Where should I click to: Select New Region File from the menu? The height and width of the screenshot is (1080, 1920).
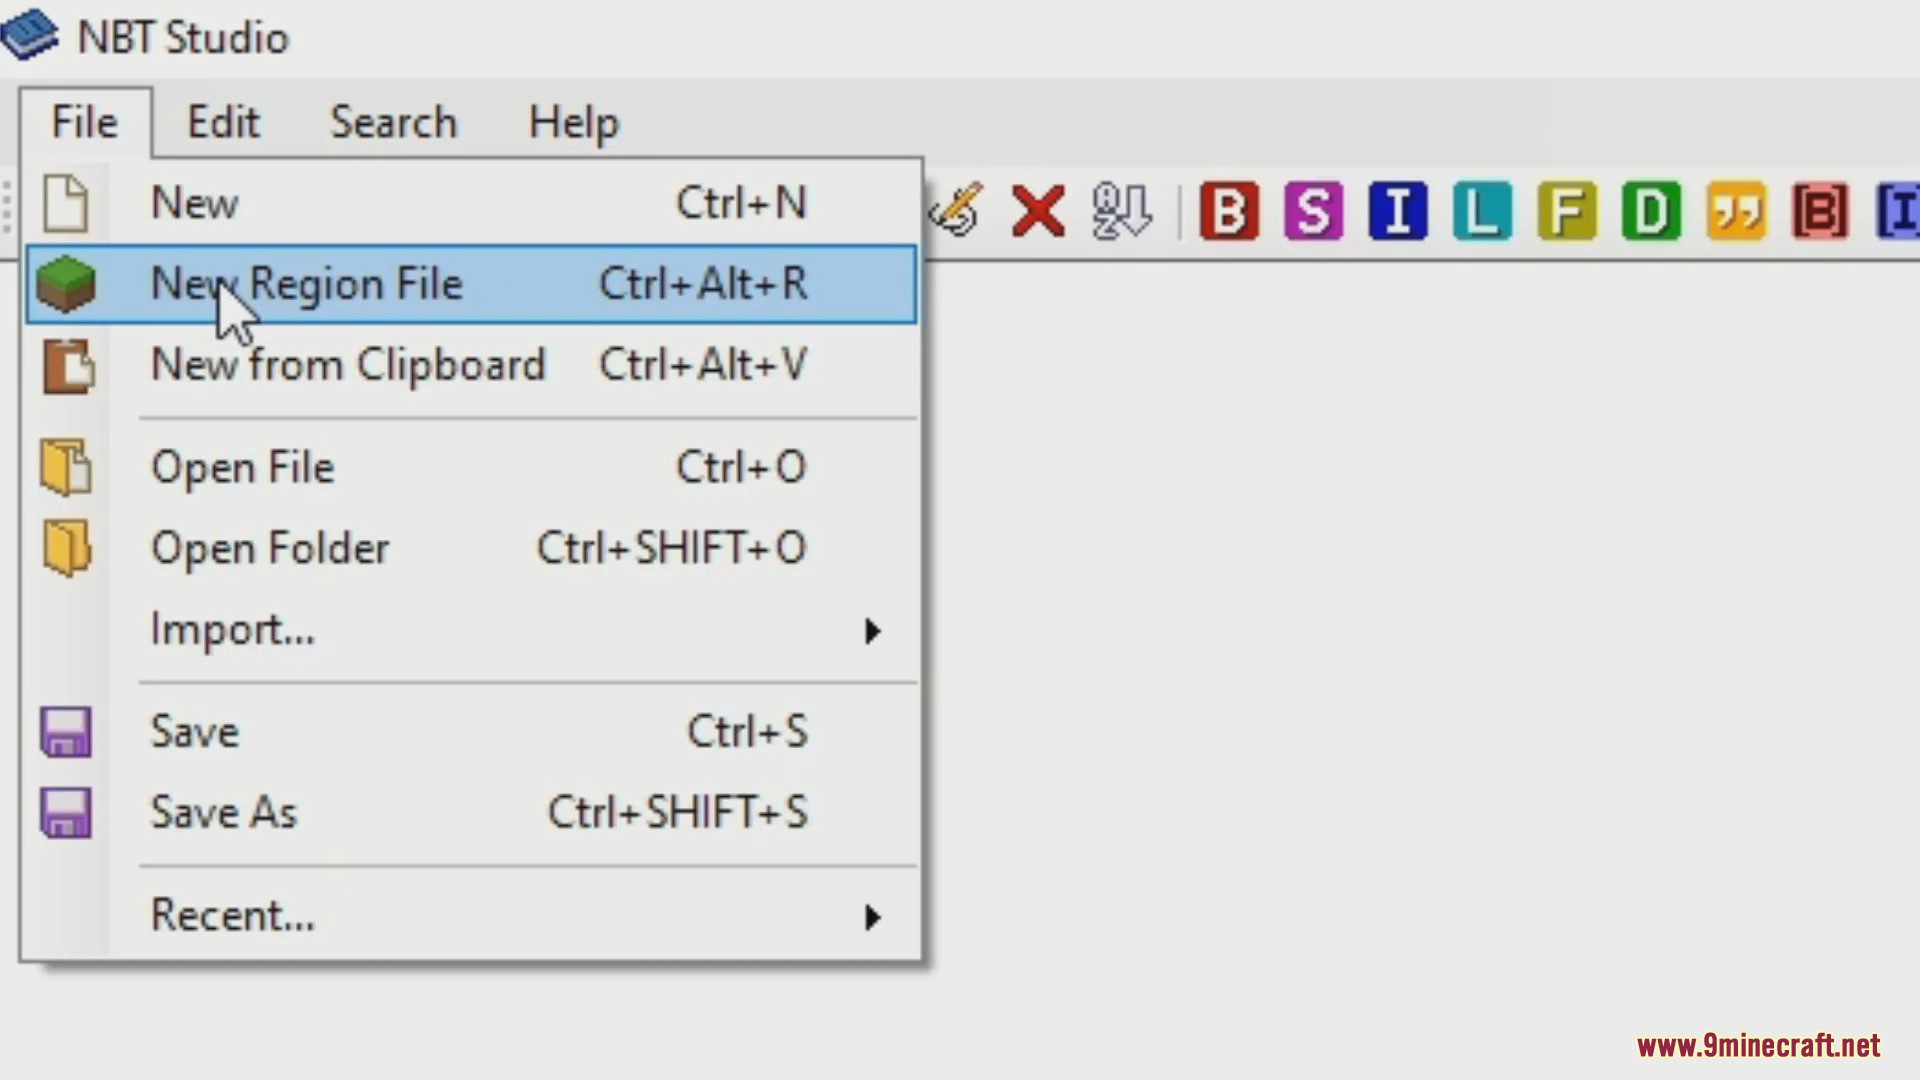(x=470, y=284)
